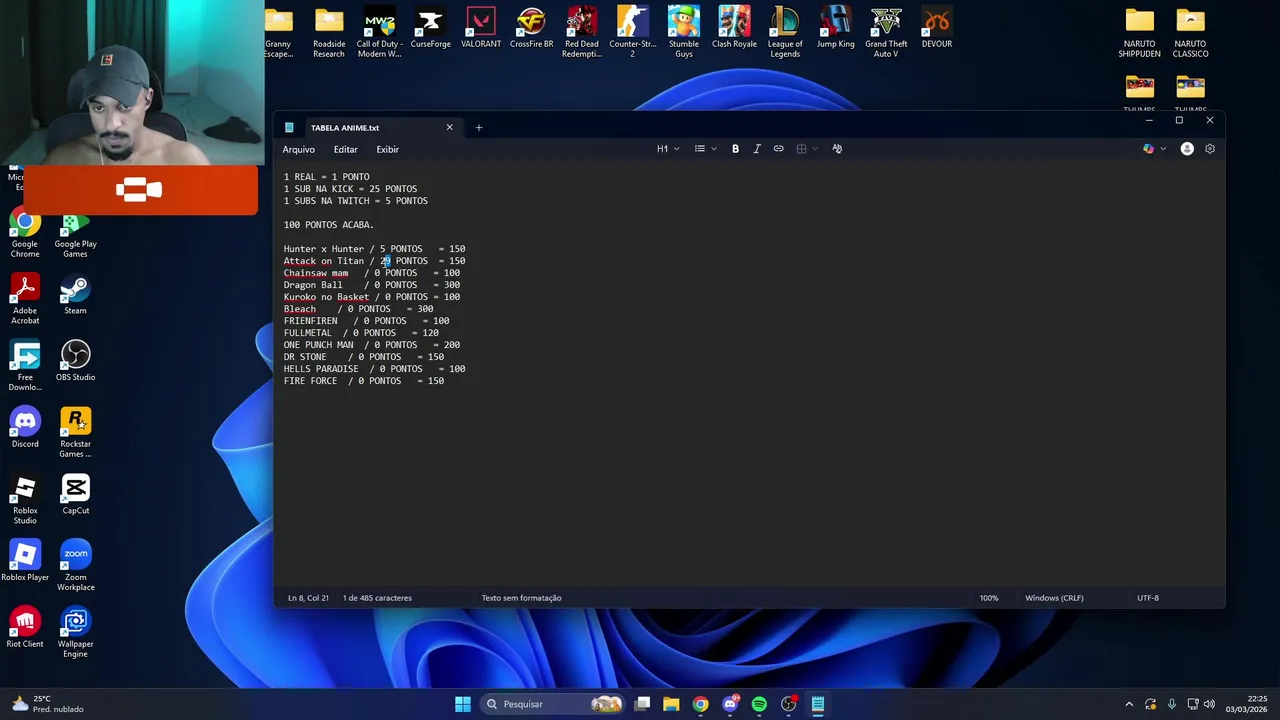Image resolution: width=1280 pixels, height=720 pixels.
Task: Click the UTF-8 encoding indicator
Action: tap(1148, 598)
